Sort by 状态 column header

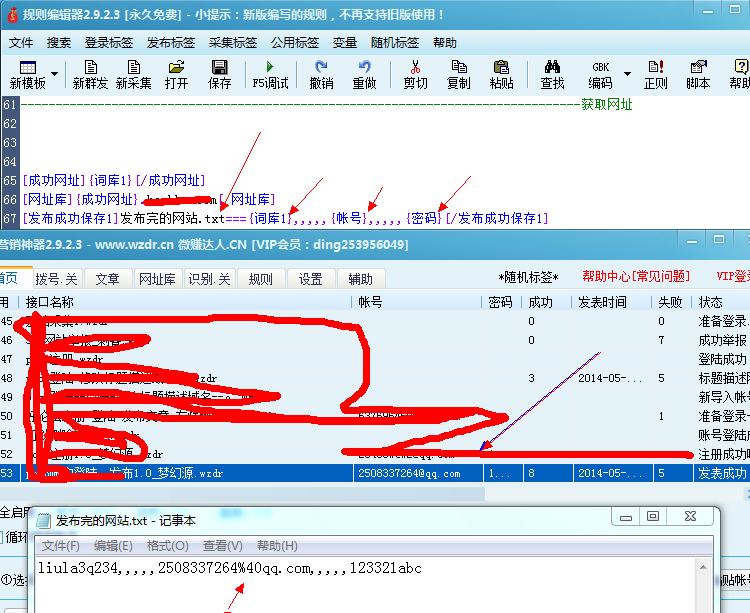[721, 302]
